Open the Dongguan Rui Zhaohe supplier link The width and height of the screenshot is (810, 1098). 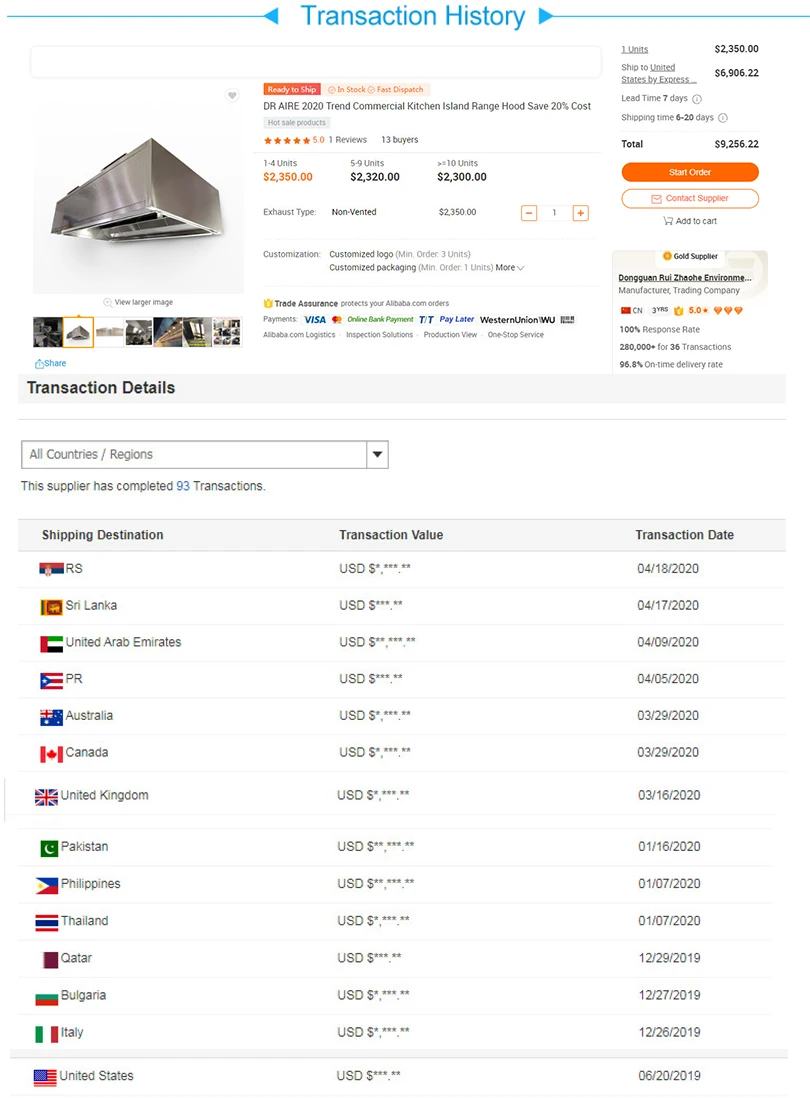[x=685, y=277]
